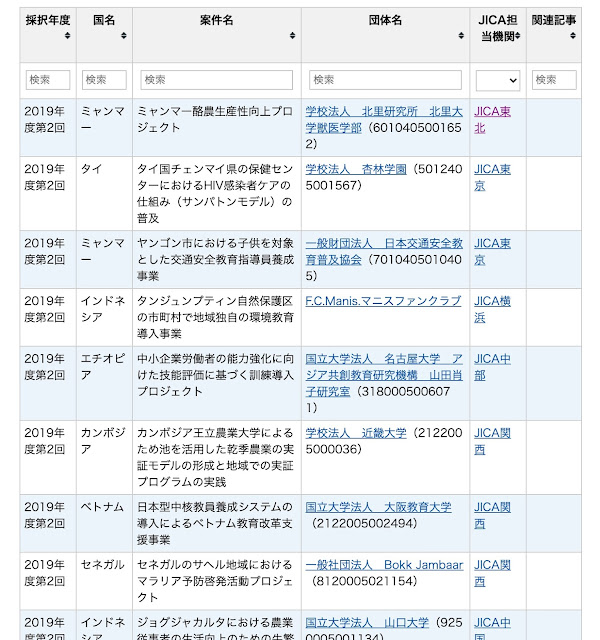
Task: Select 2019年度第2回 cell in セネガル row
Action: point(48,581)
